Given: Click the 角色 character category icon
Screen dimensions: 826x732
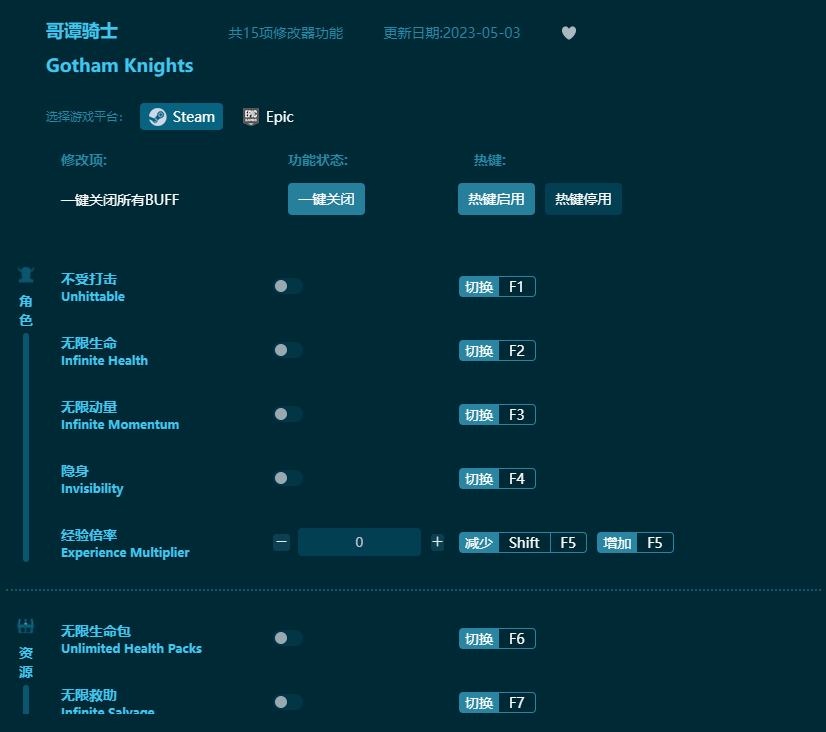Looking at the screenshot, I should point(25,274).
